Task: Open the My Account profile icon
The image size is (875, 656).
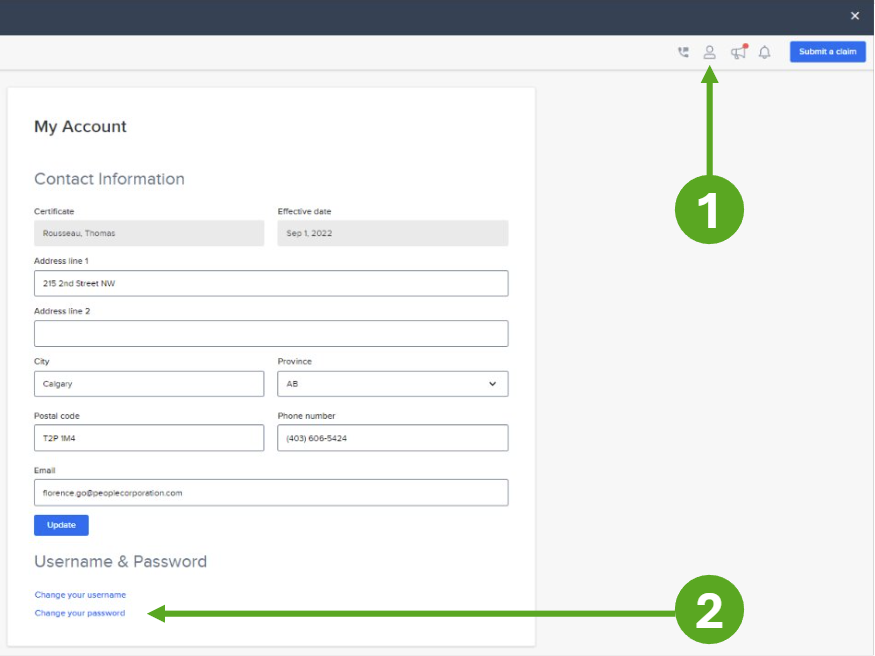Action: (x=709, y=52)
